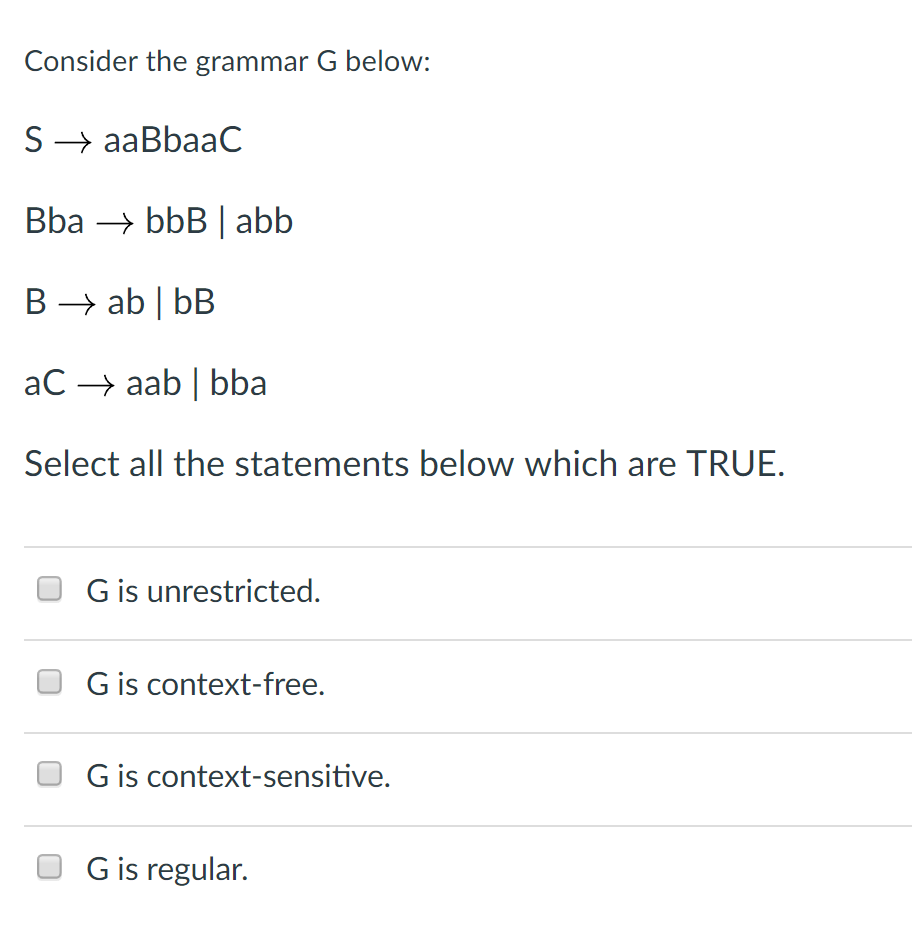Click the production rule 'B → ab | bB'
This screenshot has height=932, width=912.
point(119,301)
